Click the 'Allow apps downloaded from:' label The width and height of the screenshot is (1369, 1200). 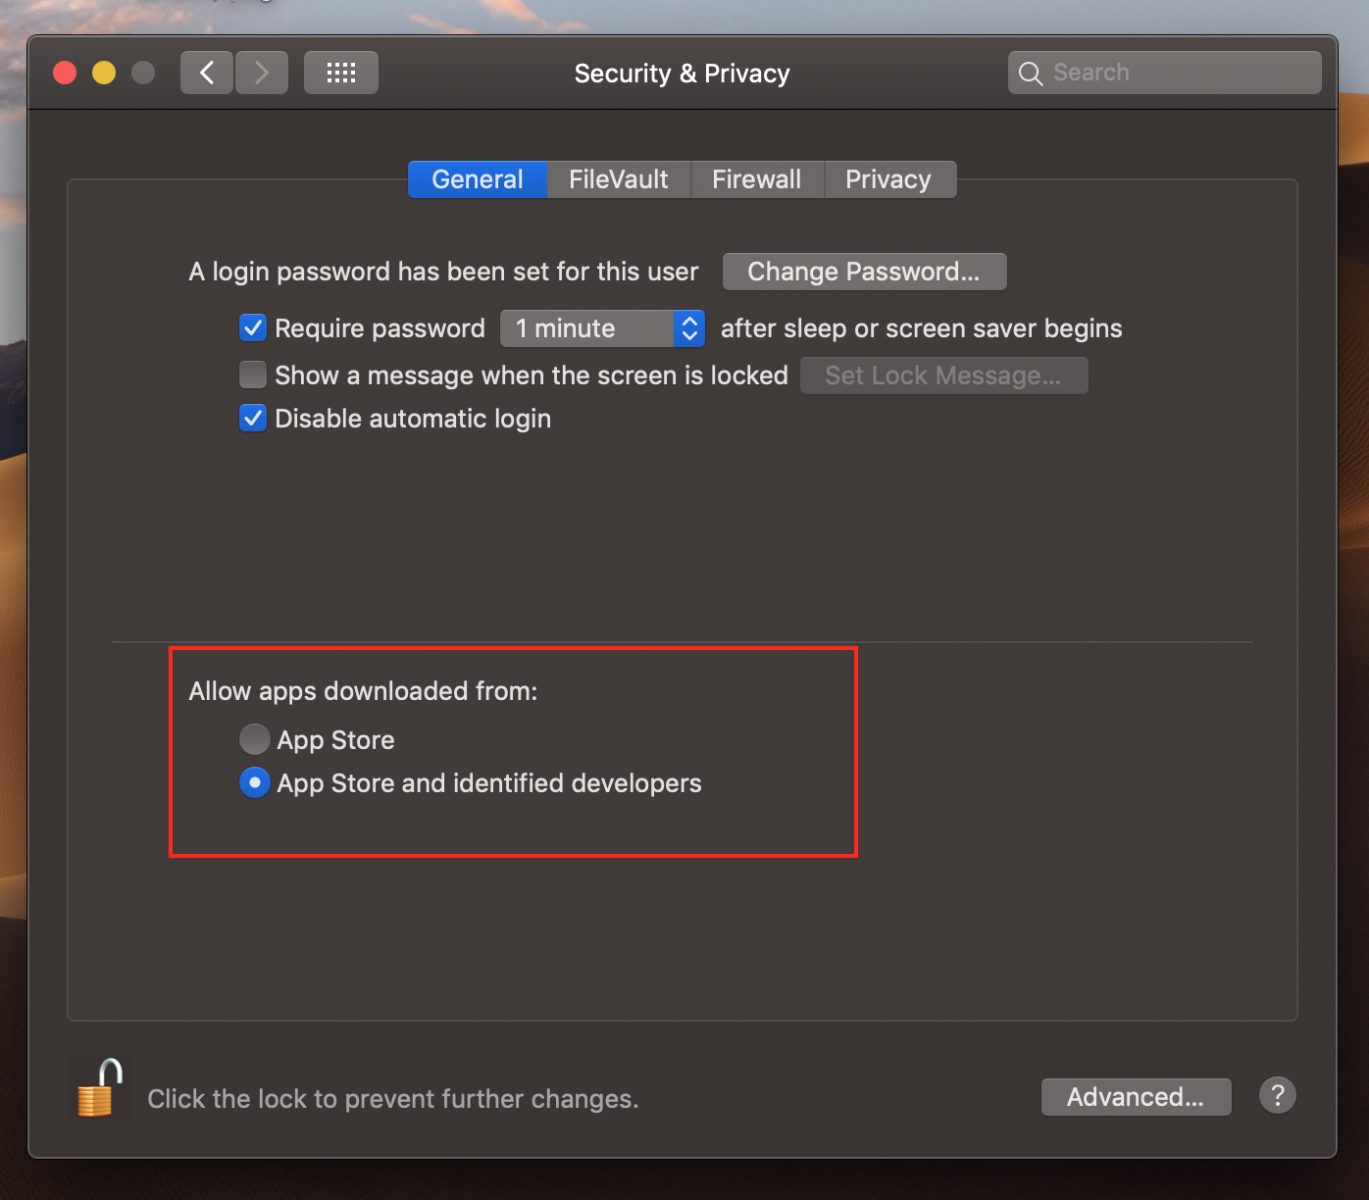[363, 691]
